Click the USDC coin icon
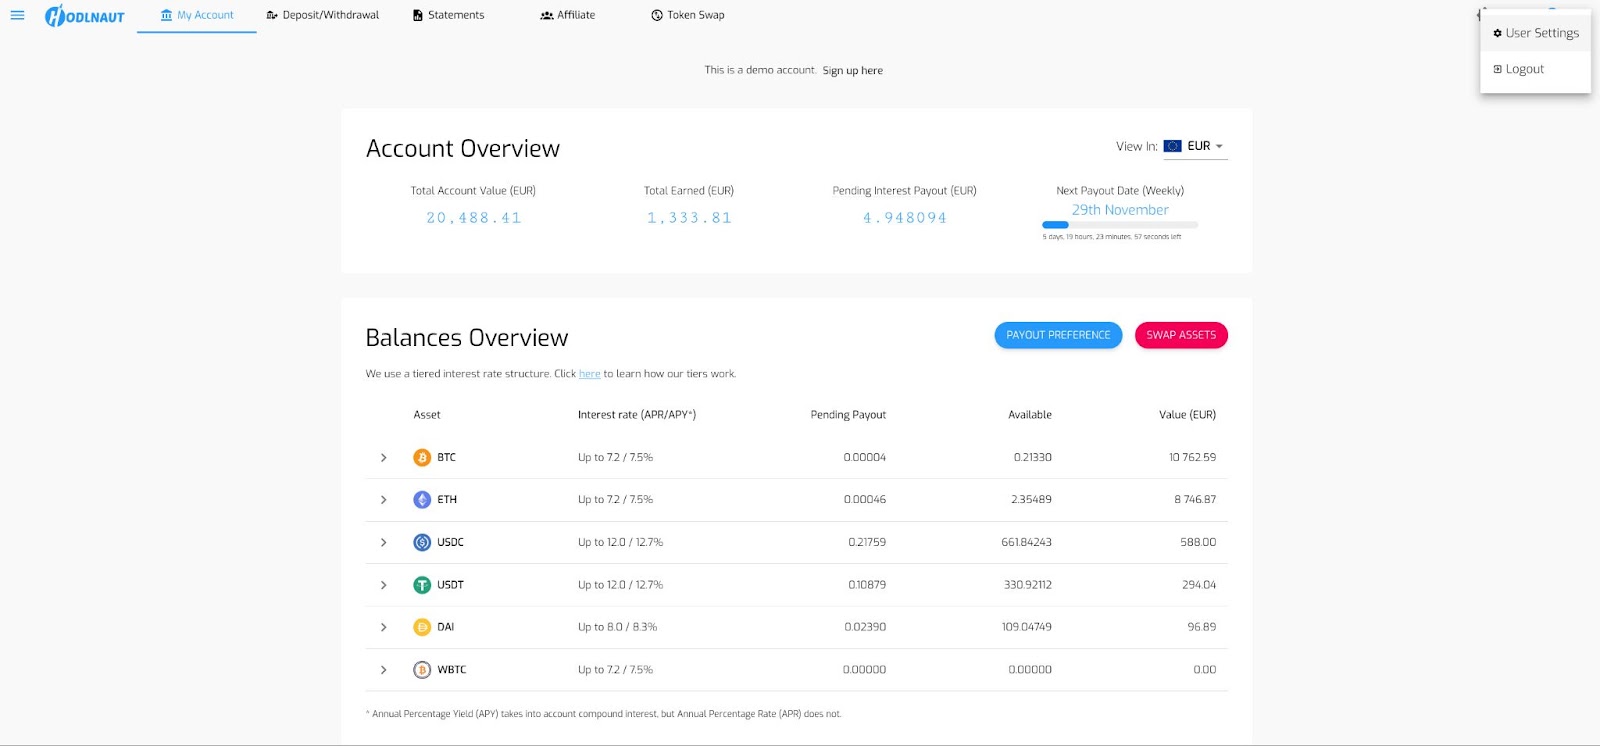This screenshot has height=746, width=1600. pos(422,543)
